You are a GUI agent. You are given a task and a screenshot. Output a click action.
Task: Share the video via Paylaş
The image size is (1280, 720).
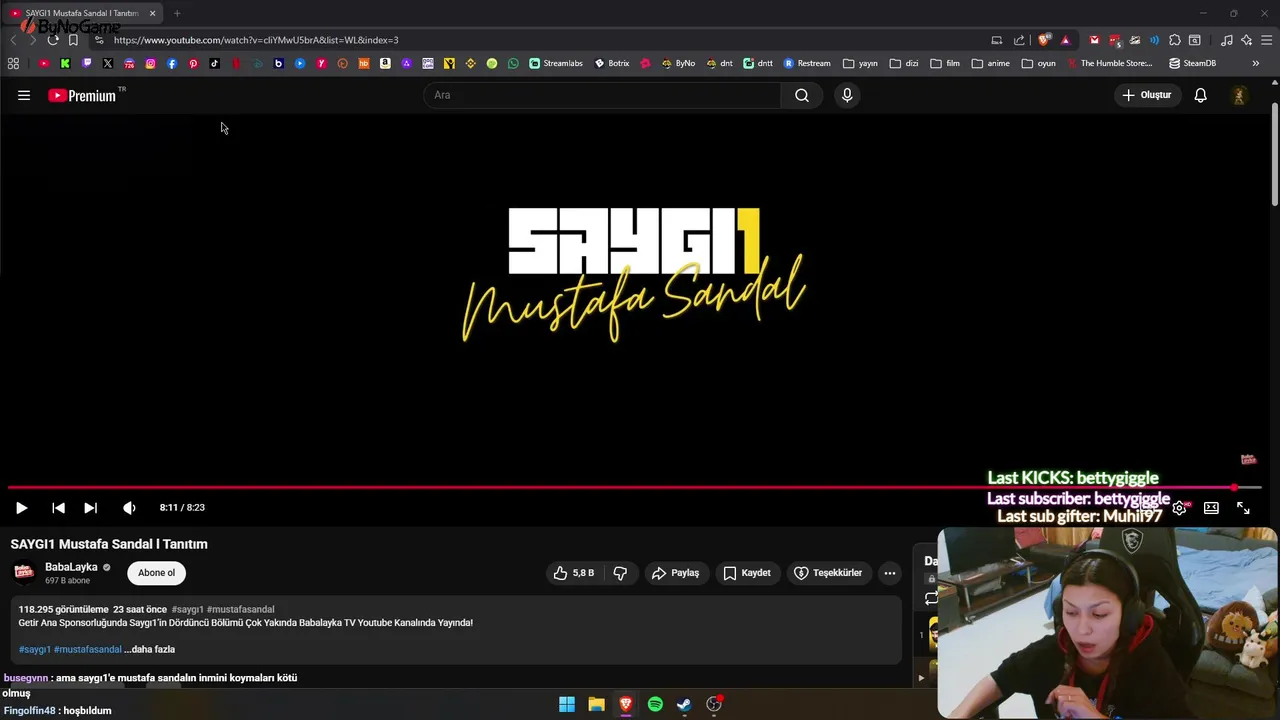pos(675,573)
